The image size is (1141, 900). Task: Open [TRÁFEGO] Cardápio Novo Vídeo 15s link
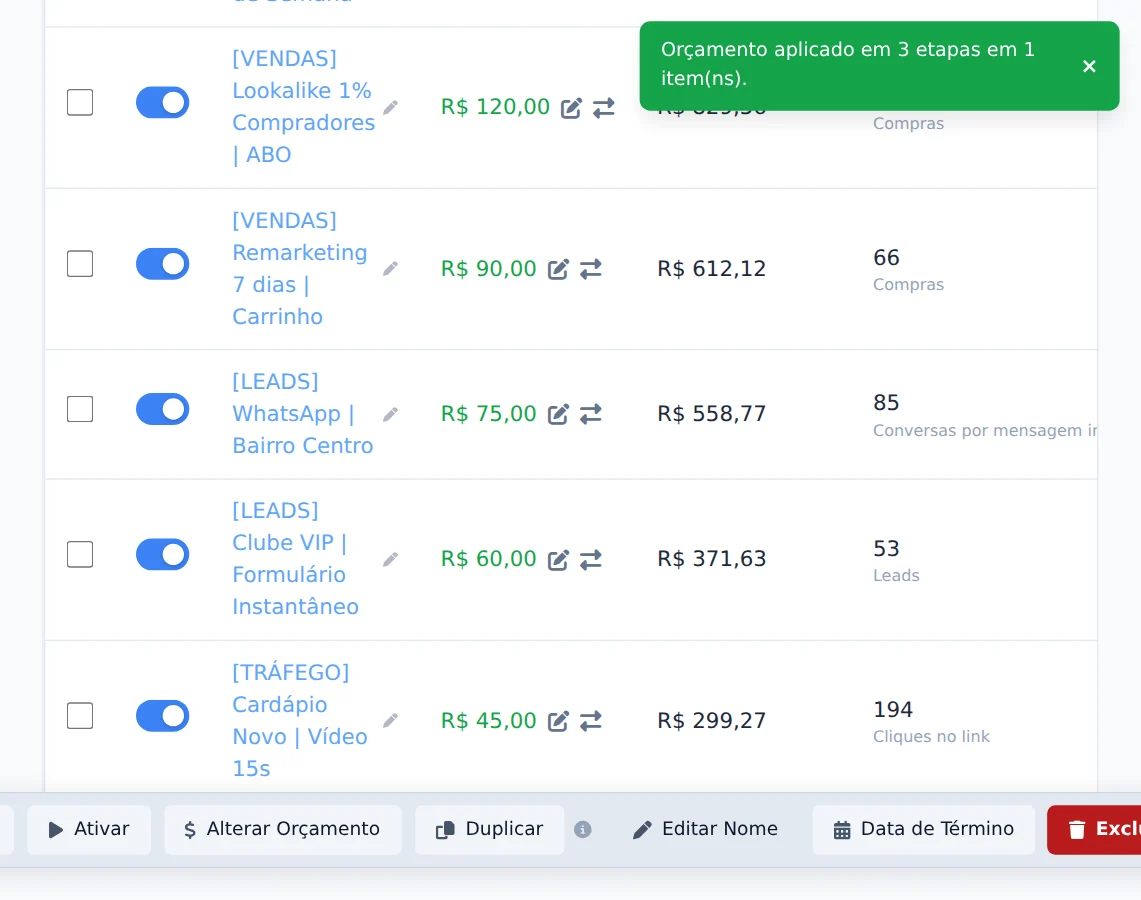click(300, 720)
